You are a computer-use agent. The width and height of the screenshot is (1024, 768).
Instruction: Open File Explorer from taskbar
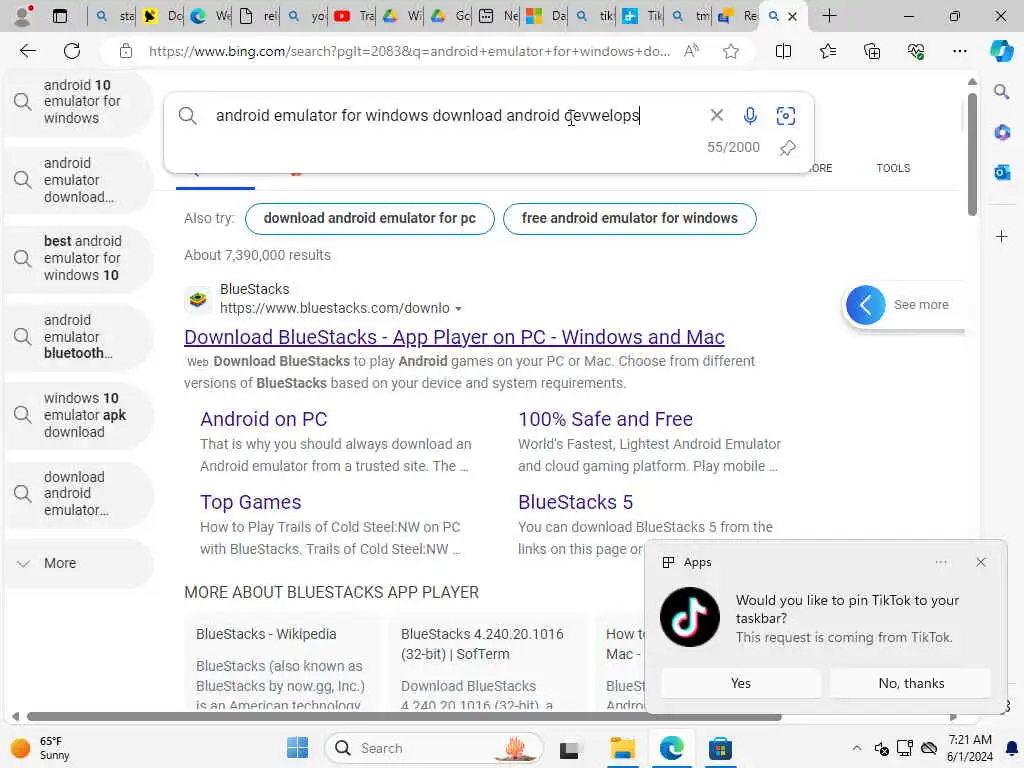click(x=622, y=748)
